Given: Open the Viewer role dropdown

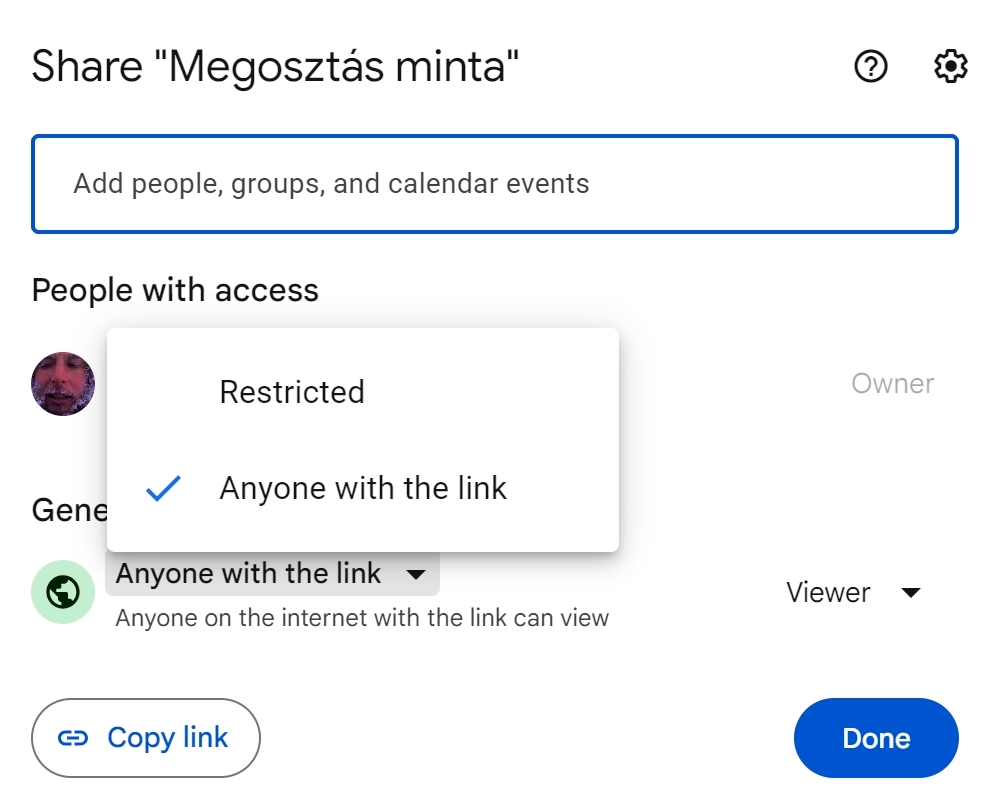Looking at the screenshot, I should tap(852, 592).
